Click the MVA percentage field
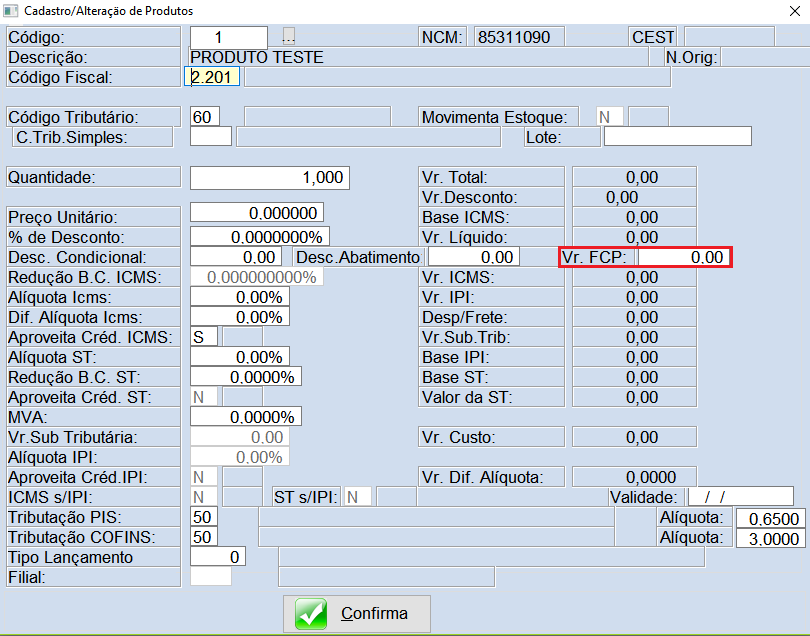Screen dimensions: 810x636 coord(245,417)
